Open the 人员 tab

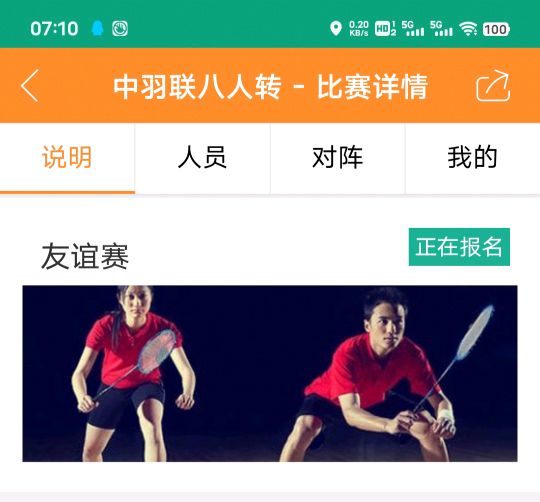pyautogui.click(x=202, y=158)
